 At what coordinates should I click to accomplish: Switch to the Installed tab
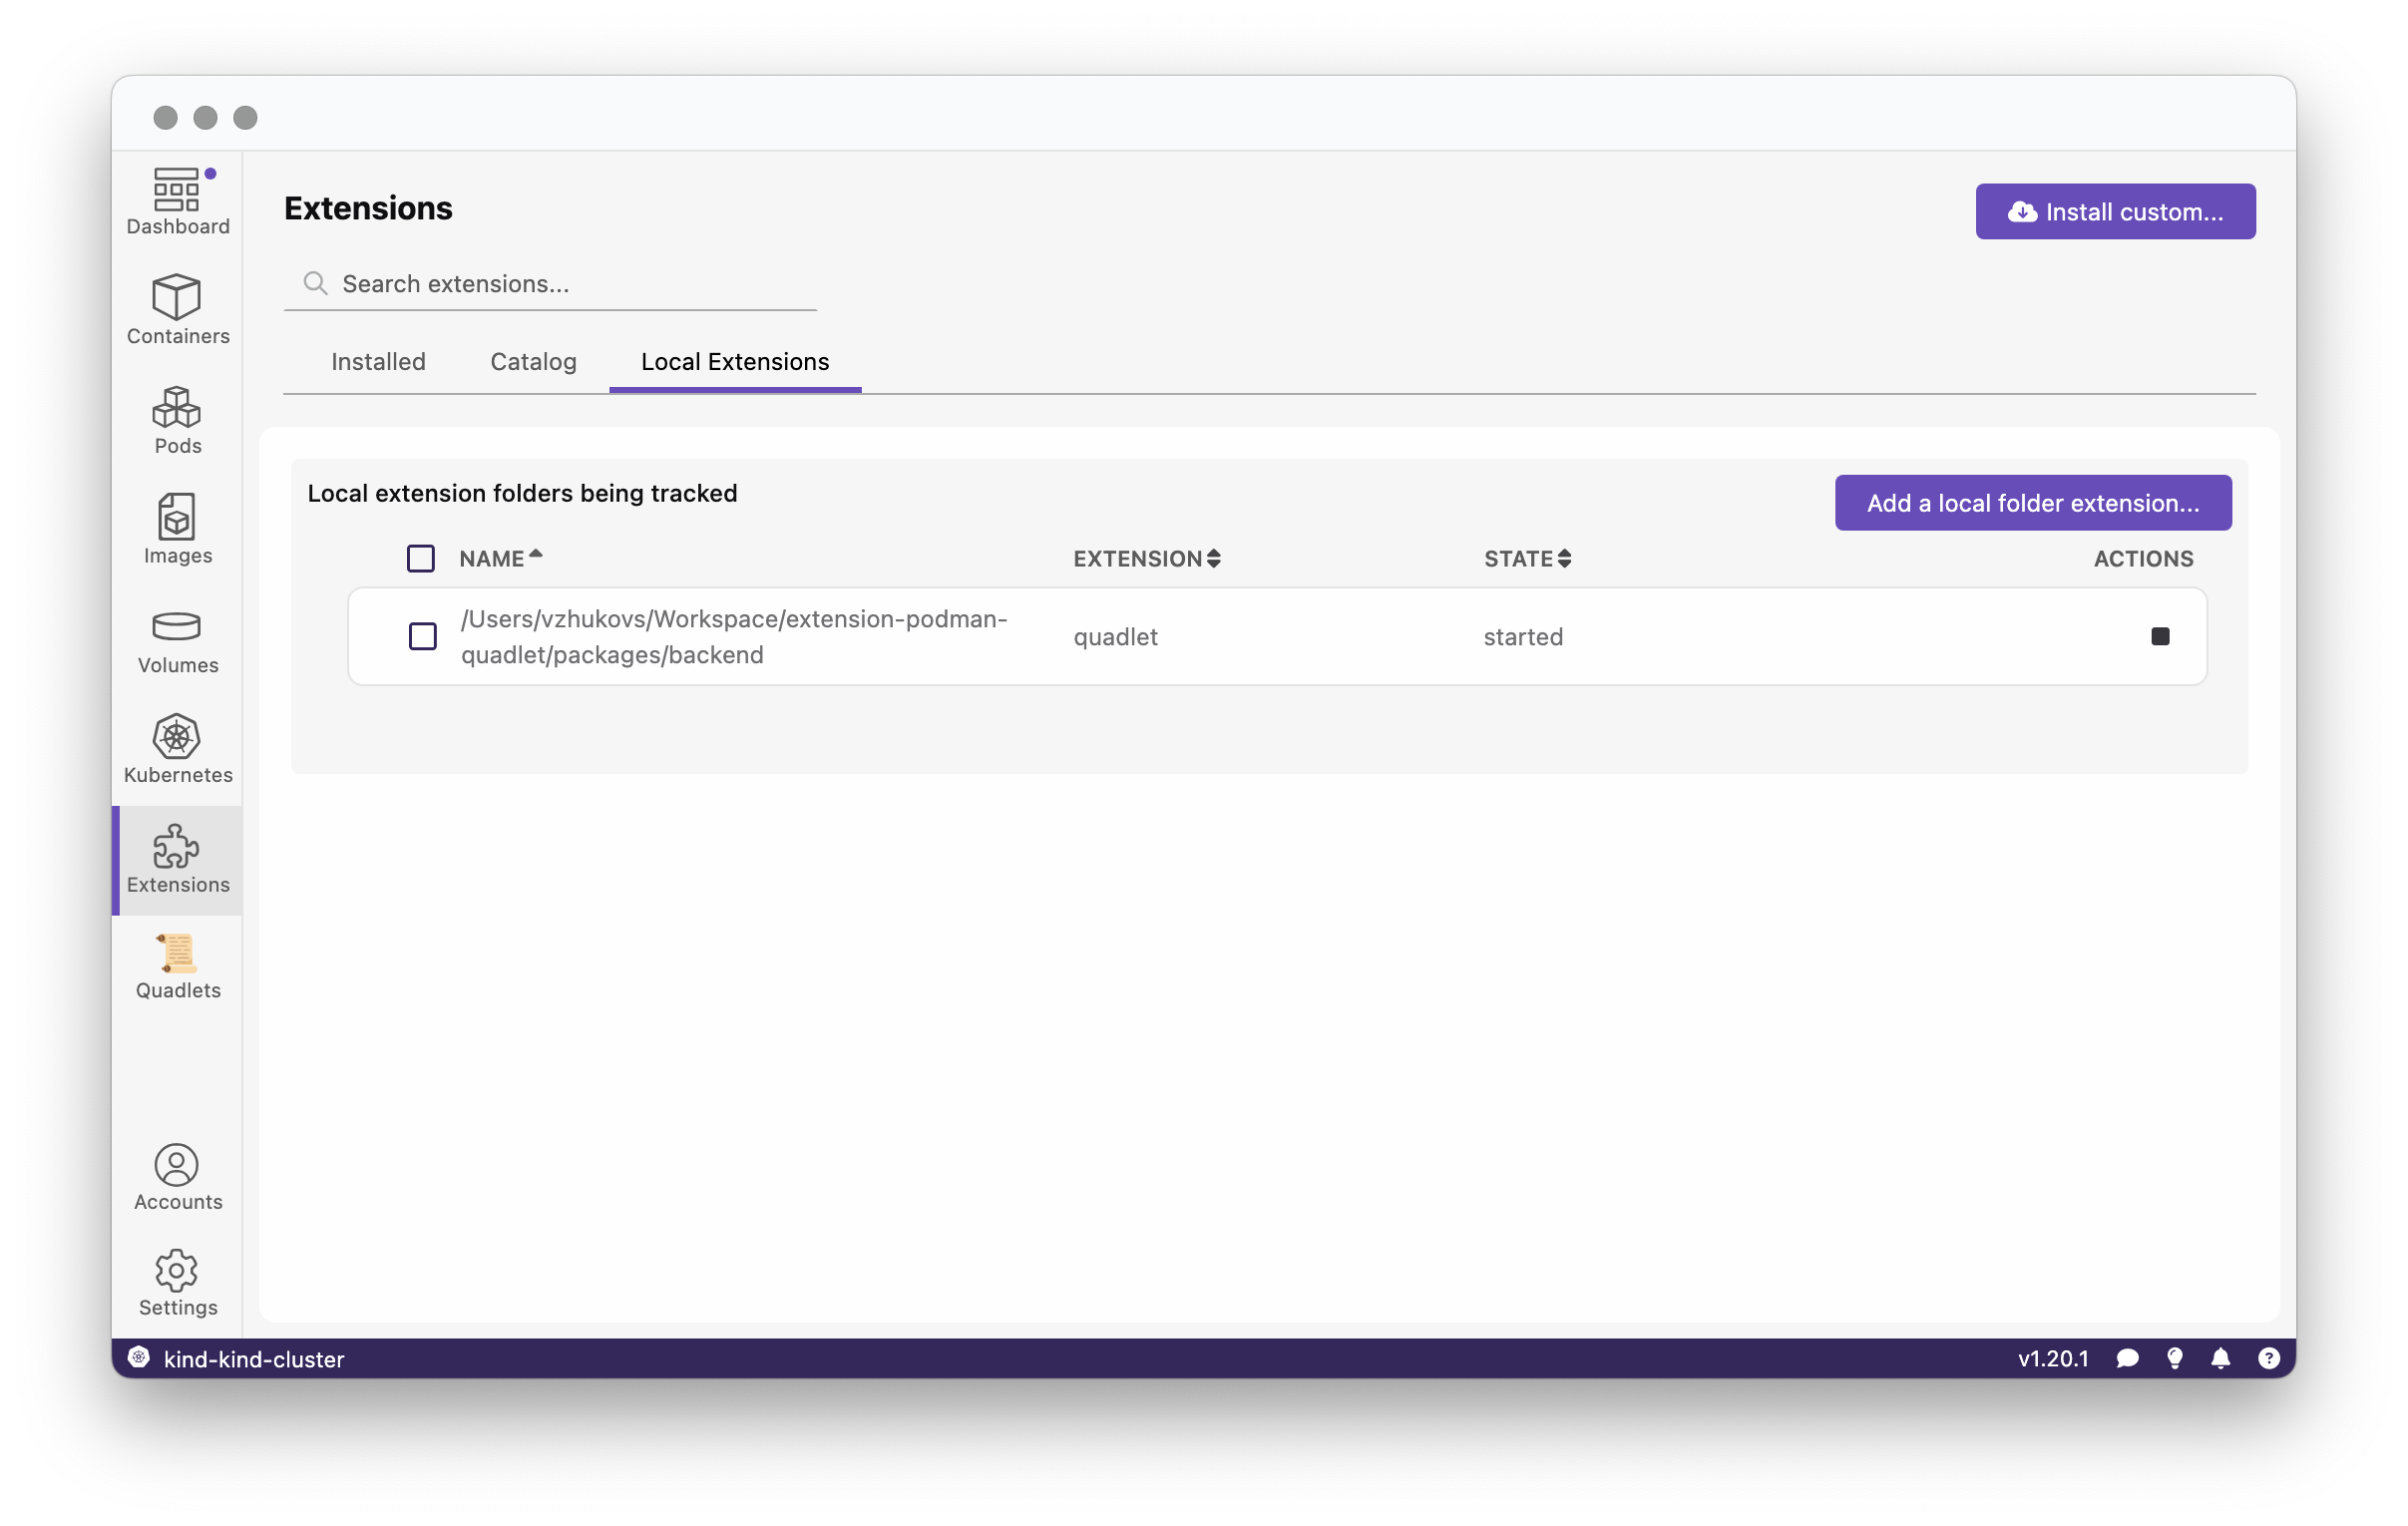[x=378, y=362]
